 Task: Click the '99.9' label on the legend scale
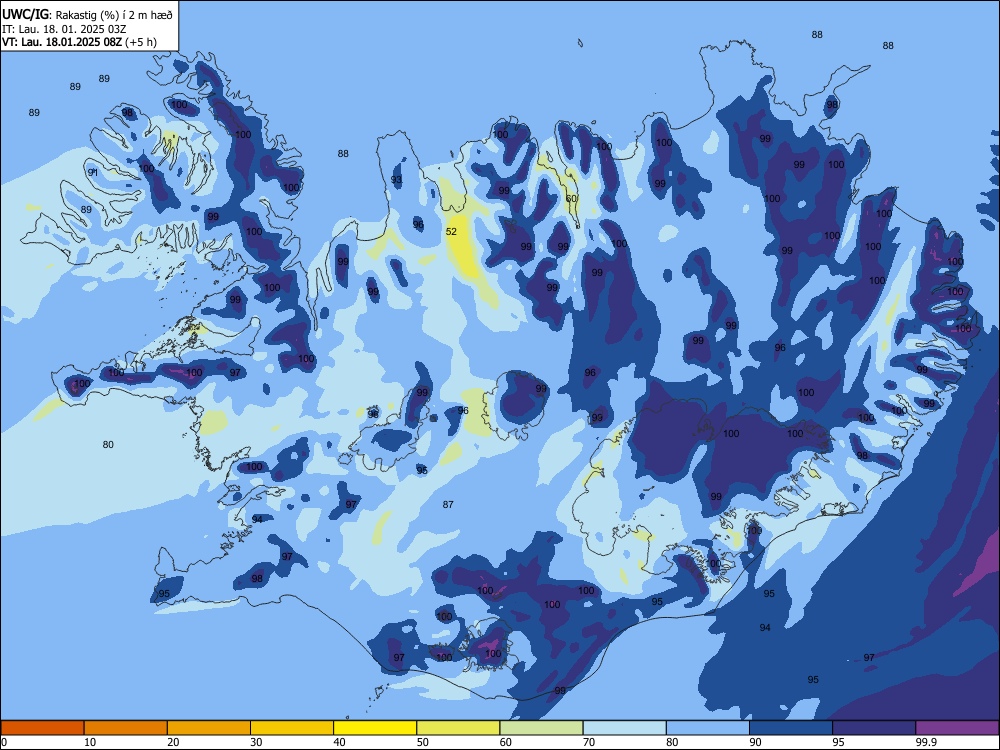(x=925, y=742)
